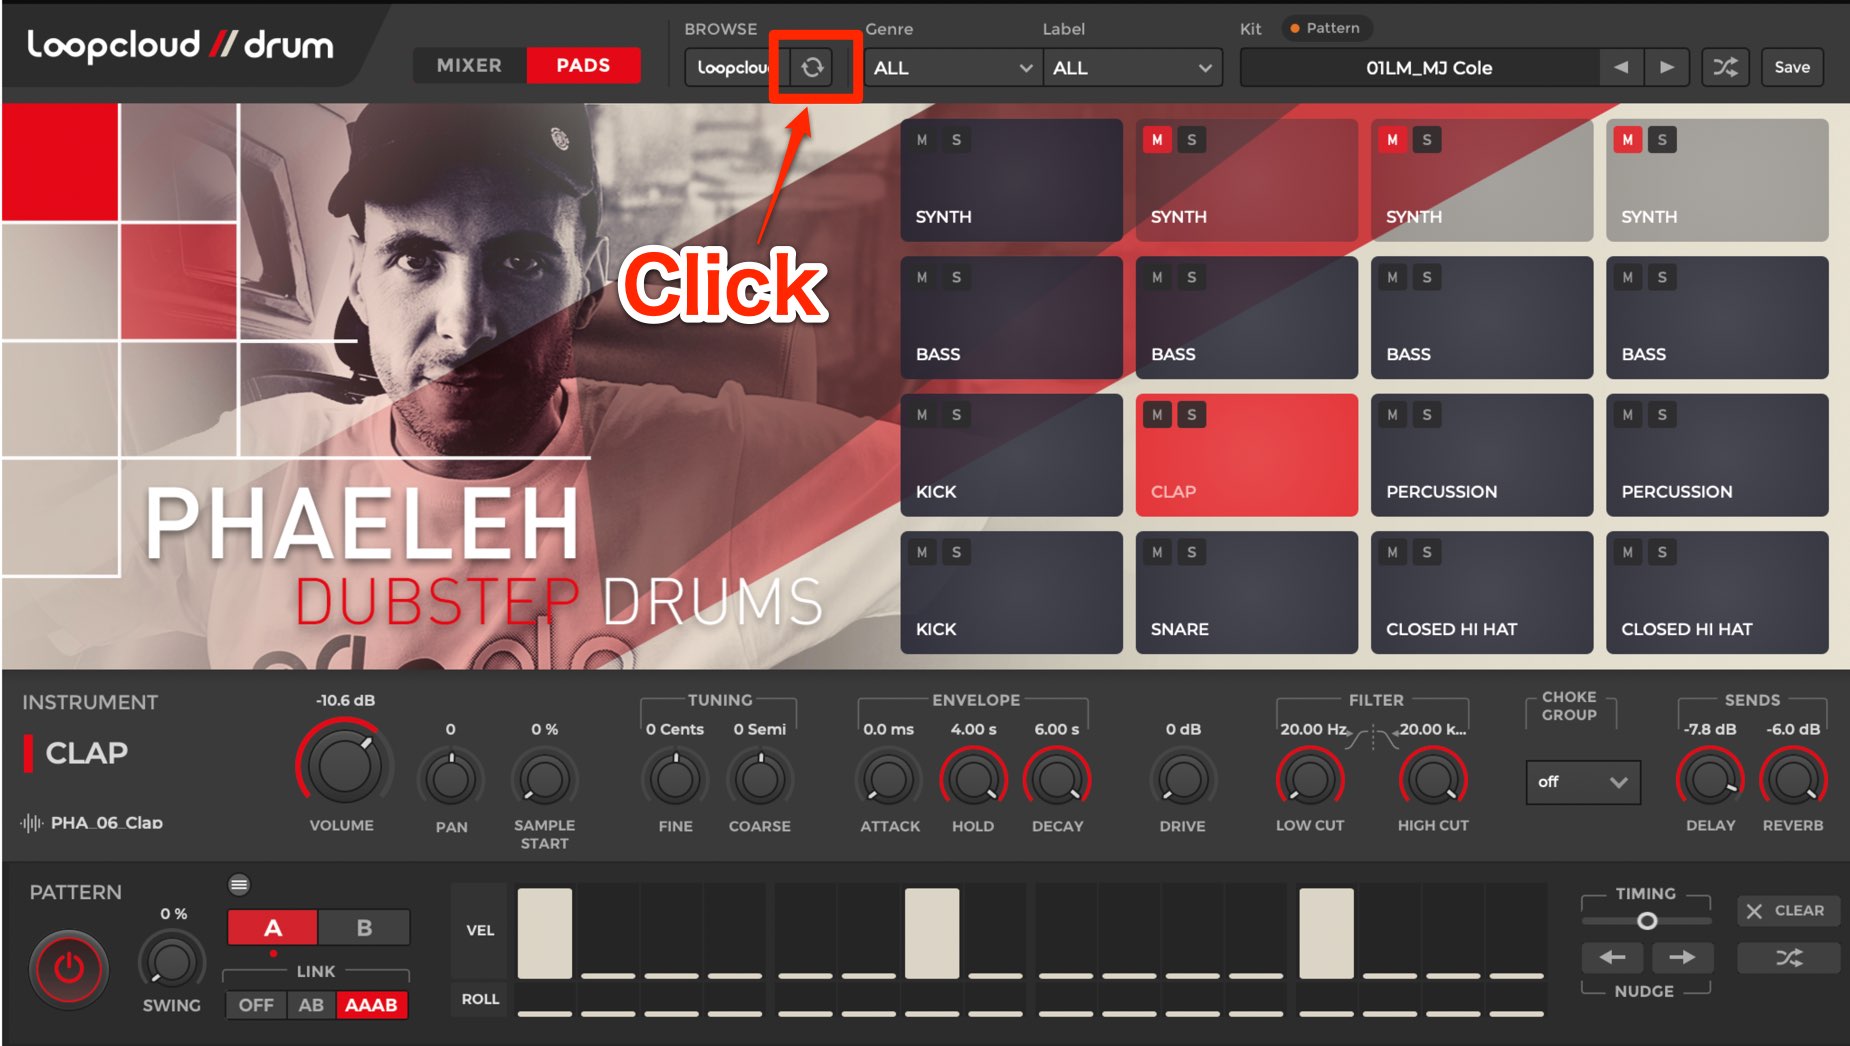
Task: Click the Sample Start knob
Action: pyautogui.click(x=544, y=779)
